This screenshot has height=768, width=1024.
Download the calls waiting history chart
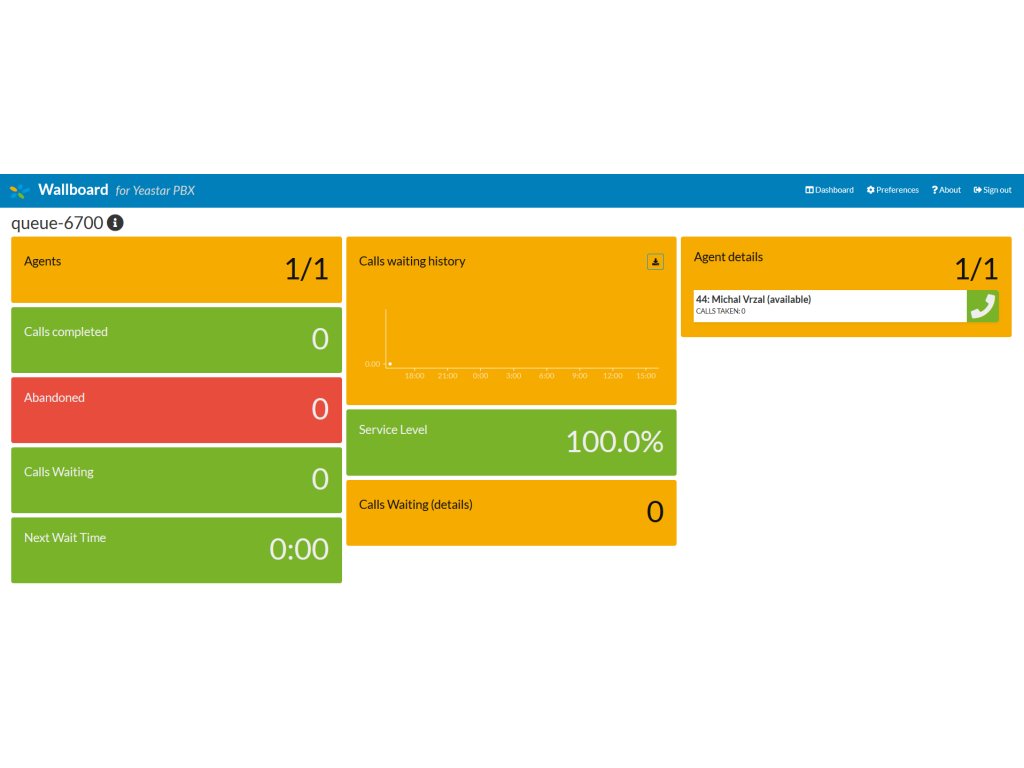click(655, 262)
